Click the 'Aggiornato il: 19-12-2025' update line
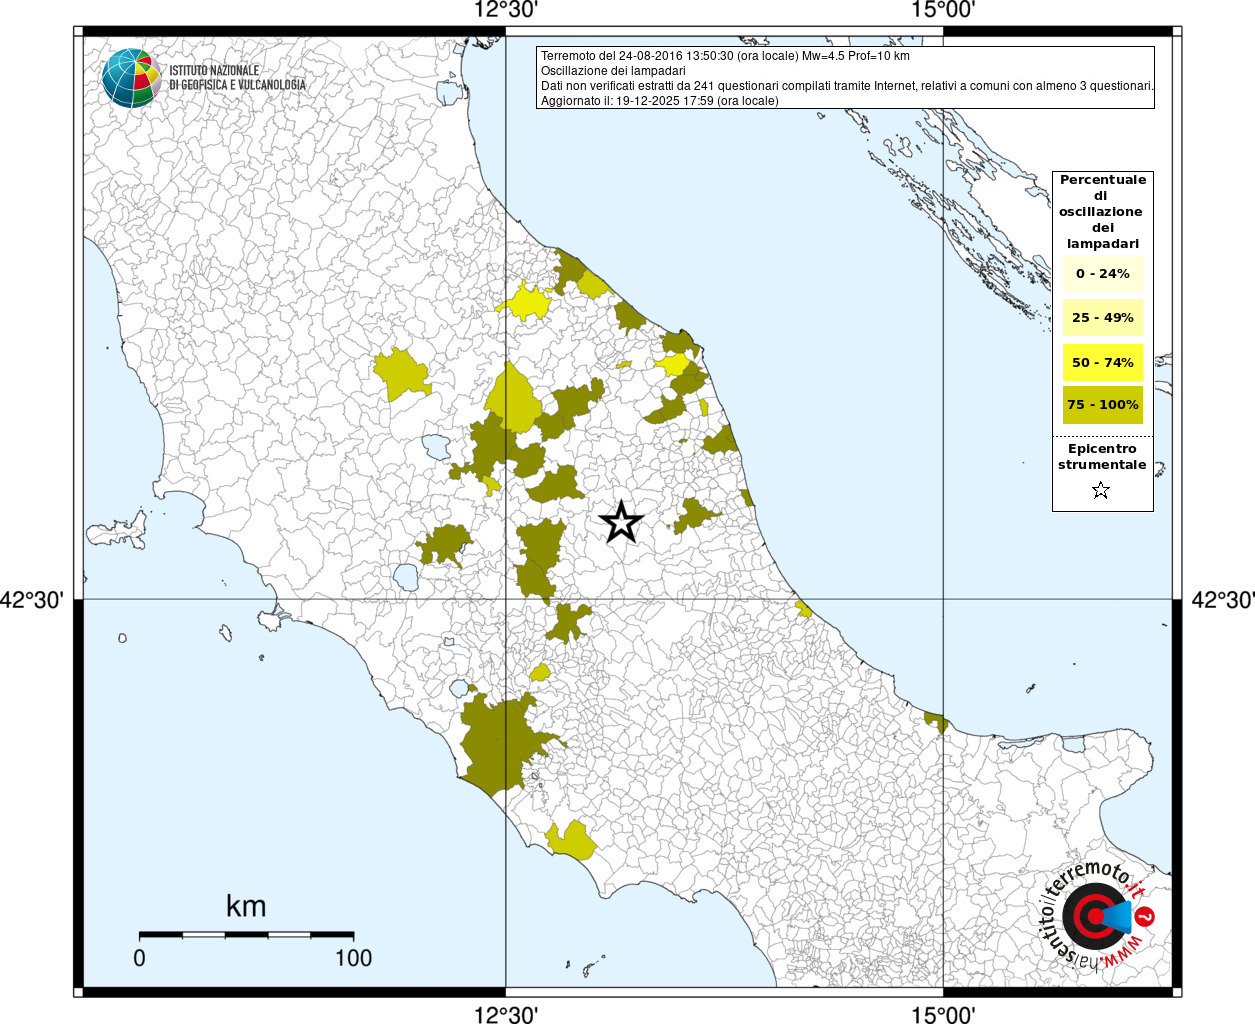Viewport: 1255px width, 1024px height. point(659,101)
